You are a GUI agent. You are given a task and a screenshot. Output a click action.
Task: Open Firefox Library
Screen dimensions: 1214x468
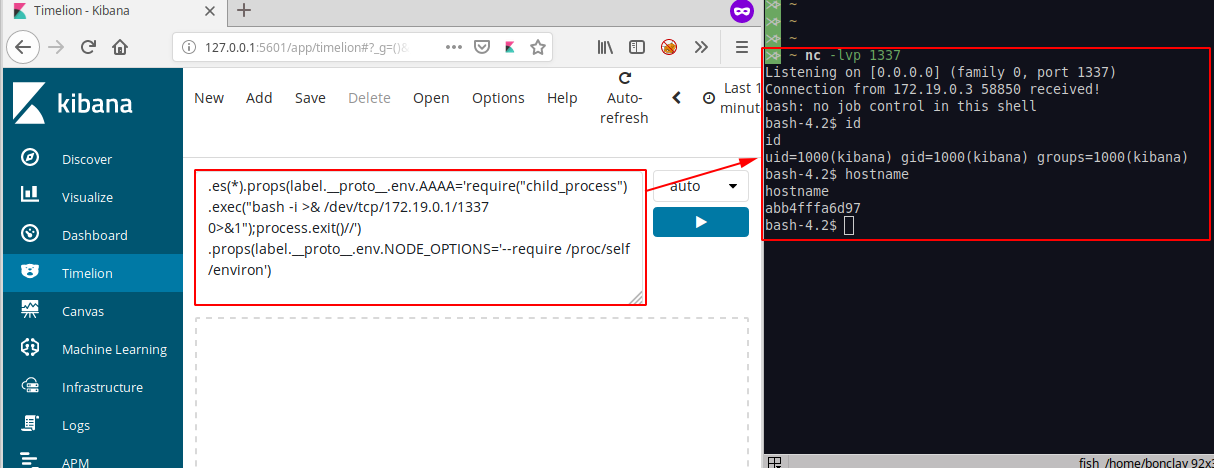tap(606, 47)
